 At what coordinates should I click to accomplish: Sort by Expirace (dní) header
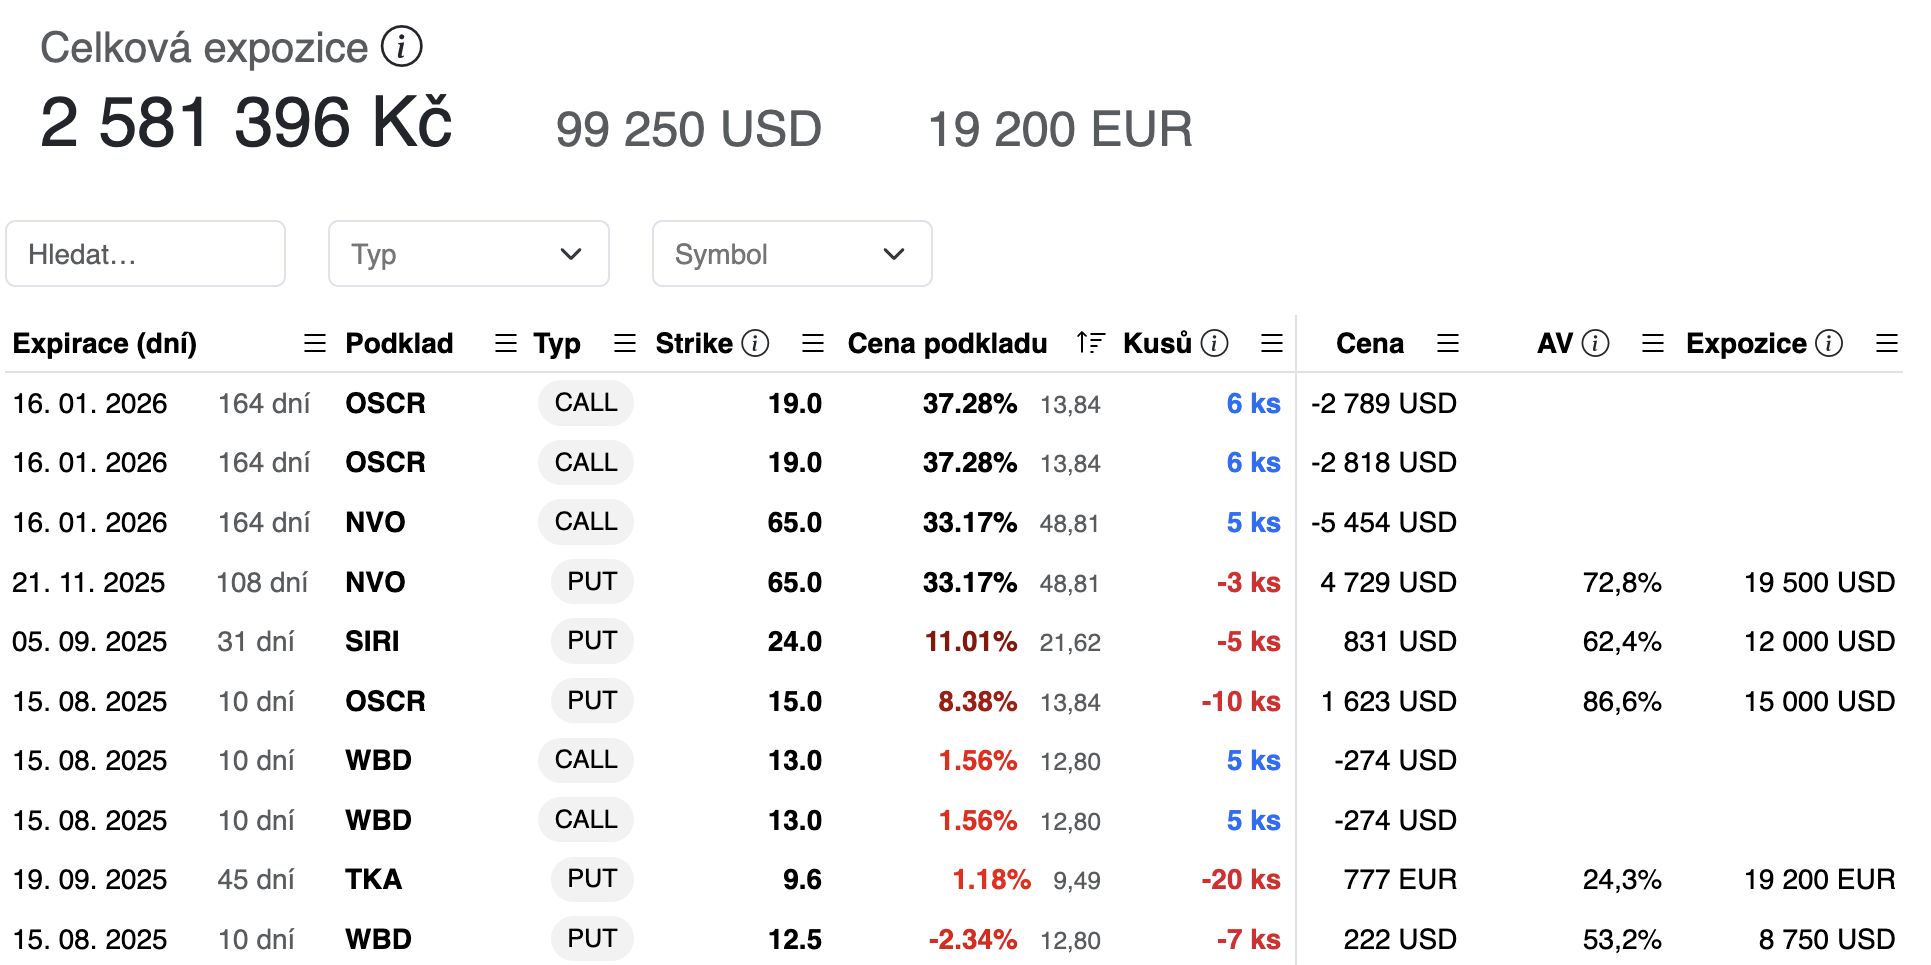(x=105, y=344)
